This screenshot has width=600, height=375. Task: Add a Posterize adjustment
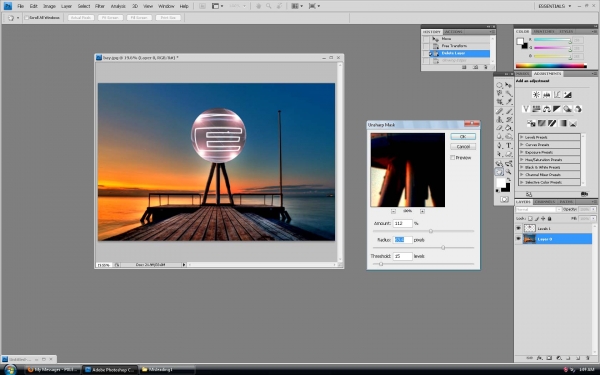[541, 123]
